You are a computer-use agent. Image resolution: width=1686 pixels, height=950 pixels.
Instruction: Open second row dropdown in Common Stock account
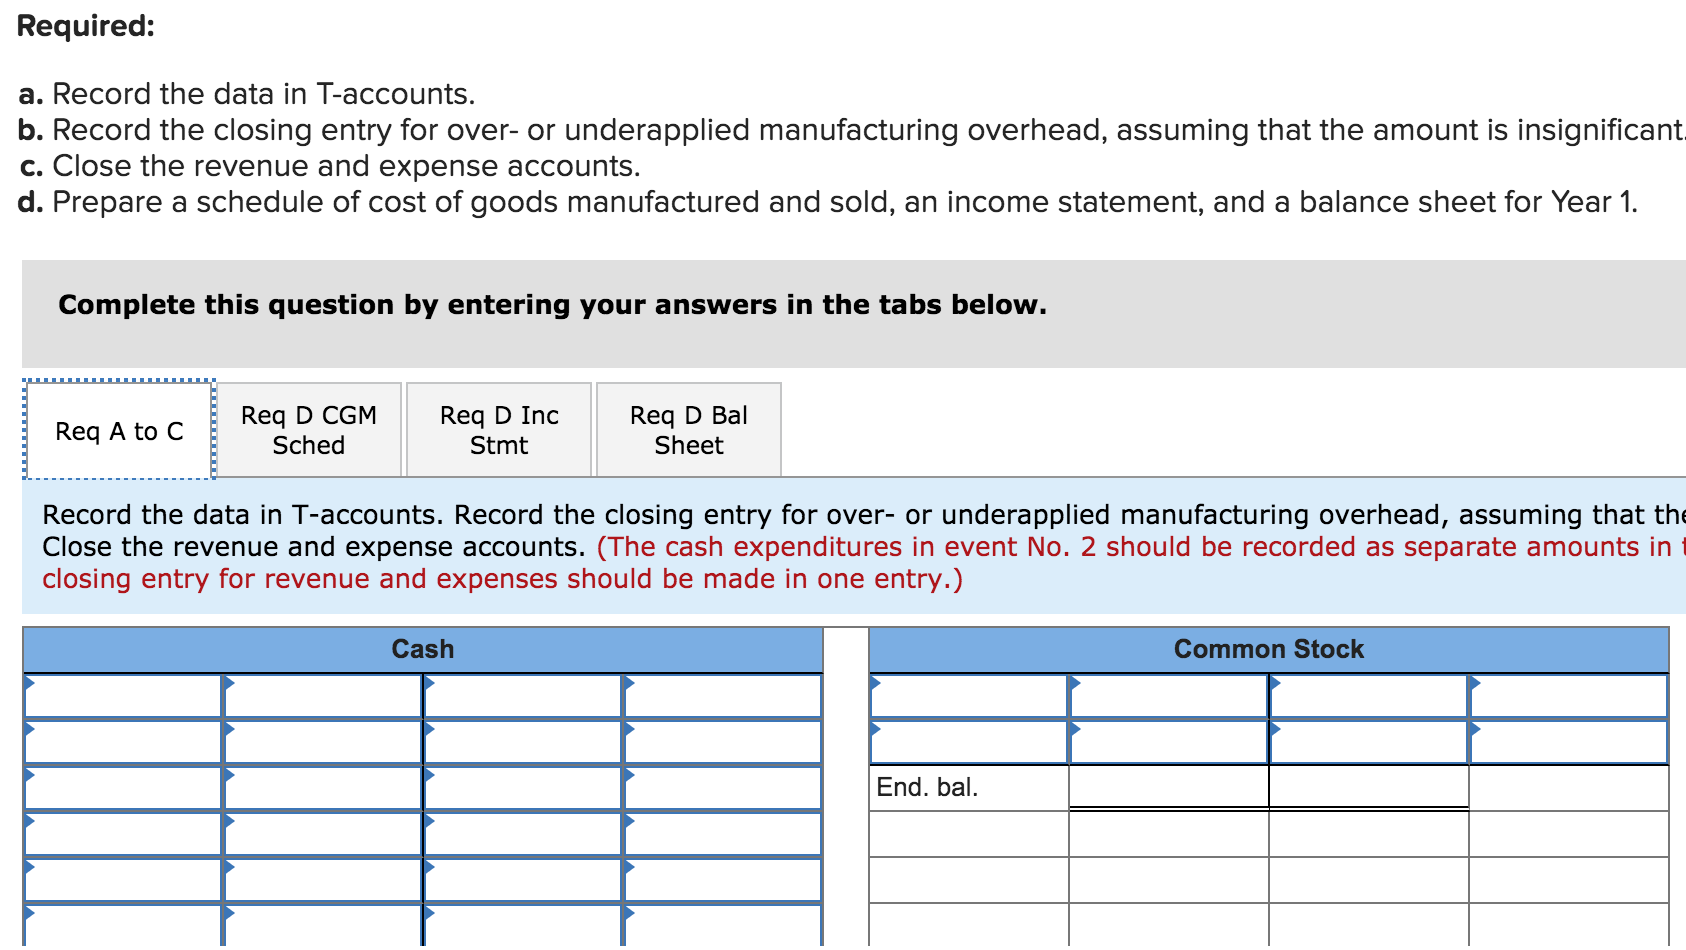(x=965, y=741)
